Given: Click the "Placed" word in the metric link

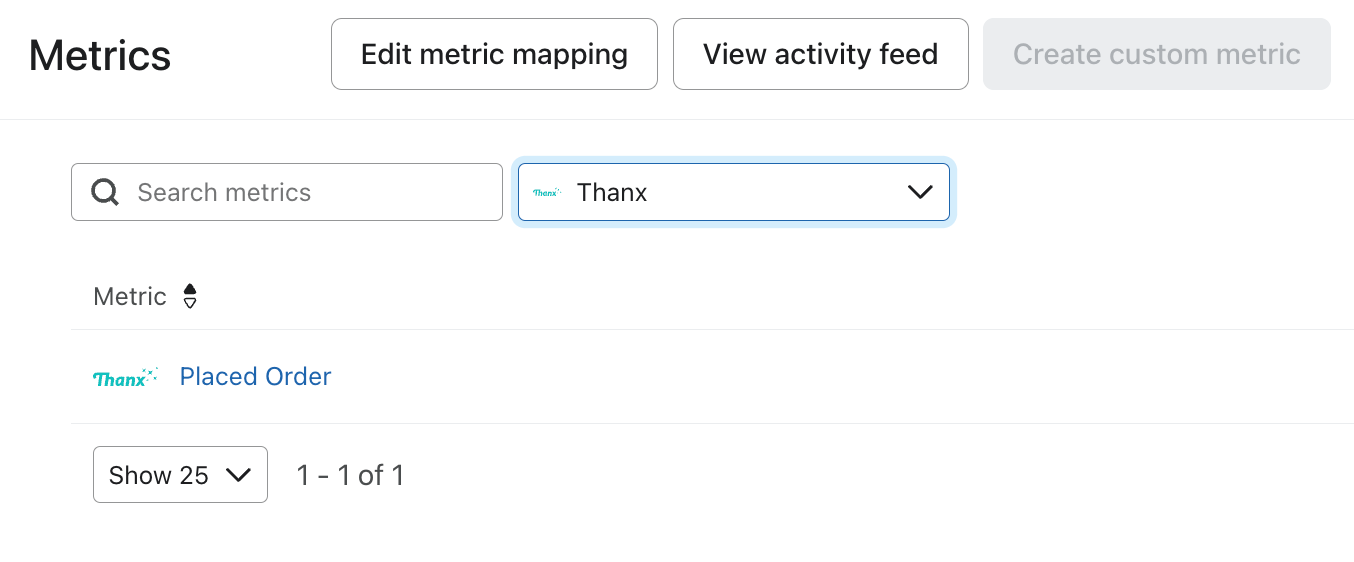Looking at the screenshot, I should [214, 377].
